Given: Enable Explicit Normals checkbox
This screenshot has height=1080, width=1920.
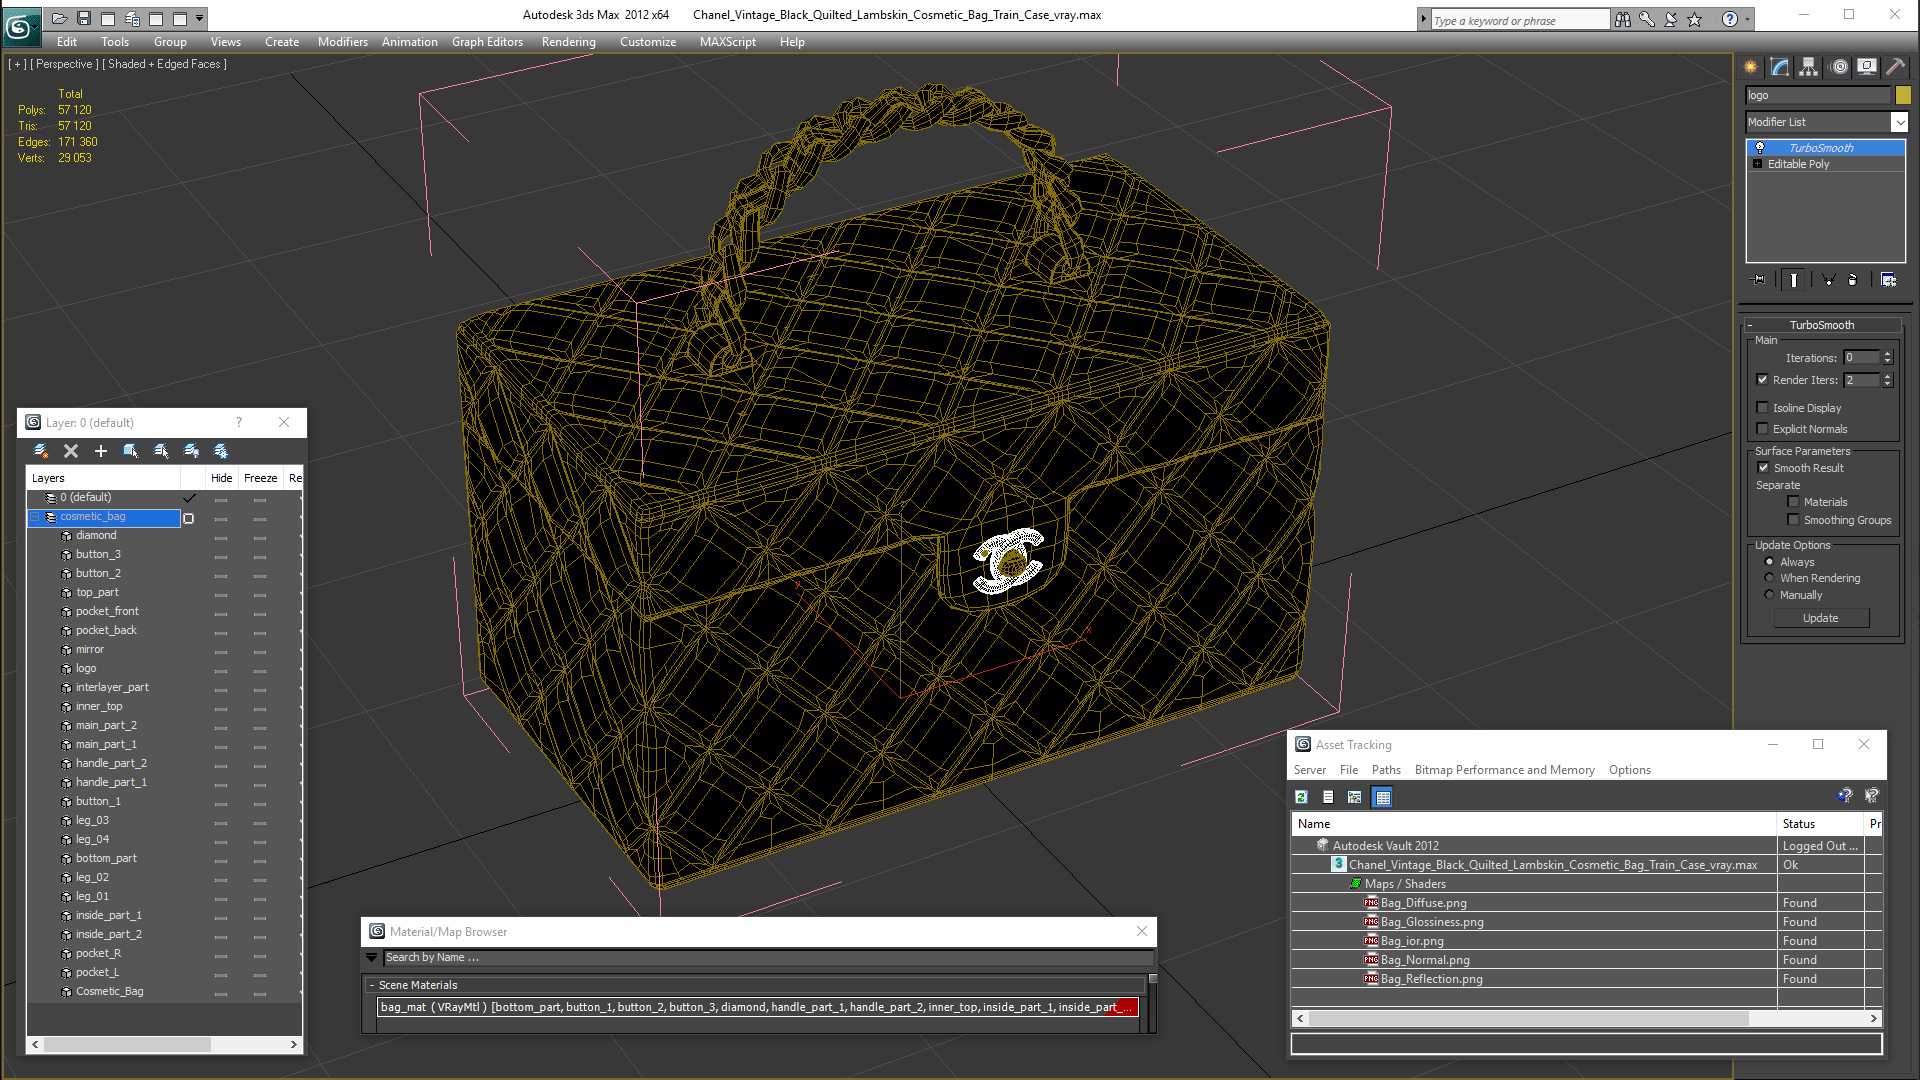Looking at the screenshot, I should click(x=1763, y=429).
